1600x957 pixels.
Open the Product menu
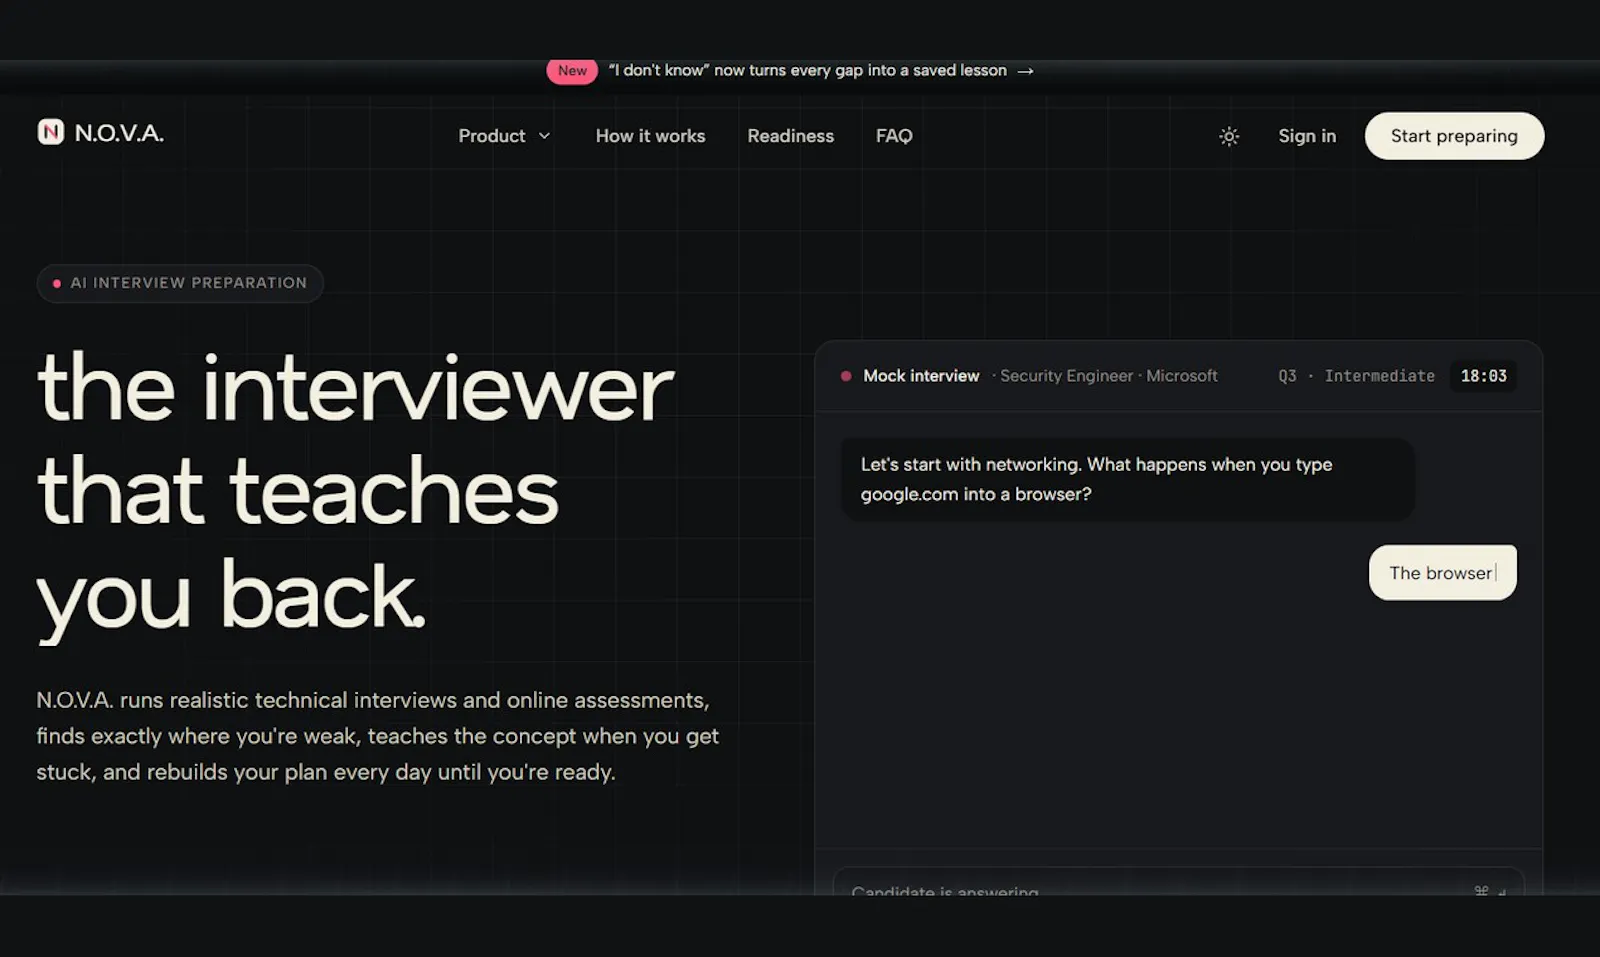504,136
